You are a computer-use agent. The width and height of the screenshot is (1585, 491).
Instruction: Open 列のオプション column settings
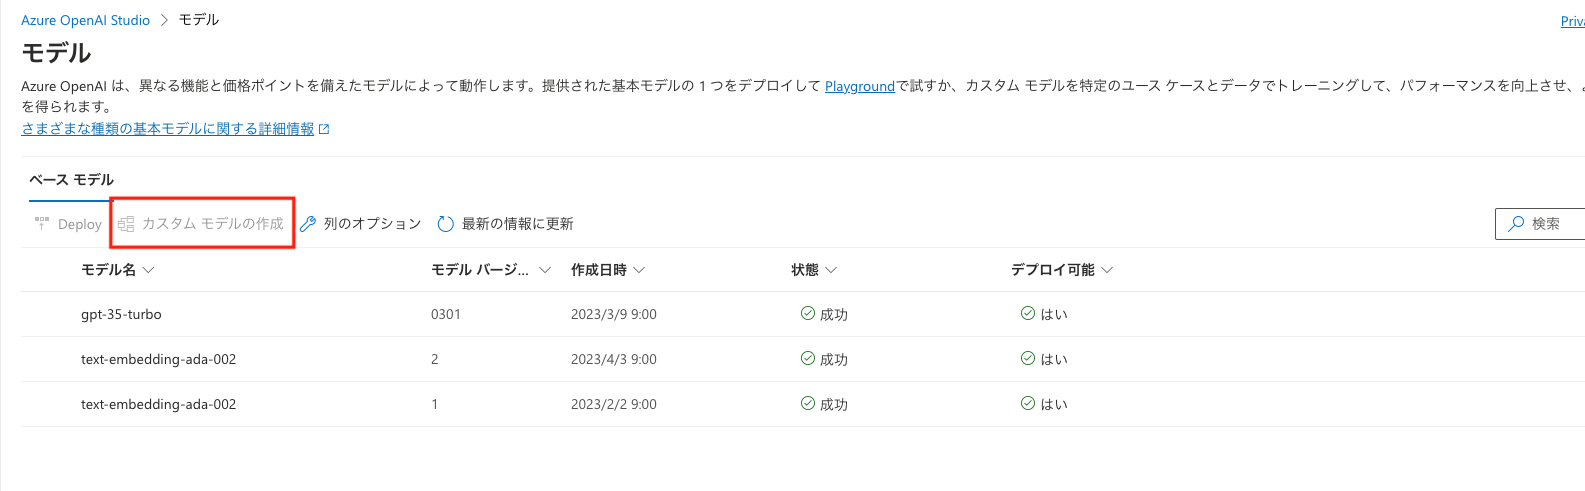click(372, 224)
